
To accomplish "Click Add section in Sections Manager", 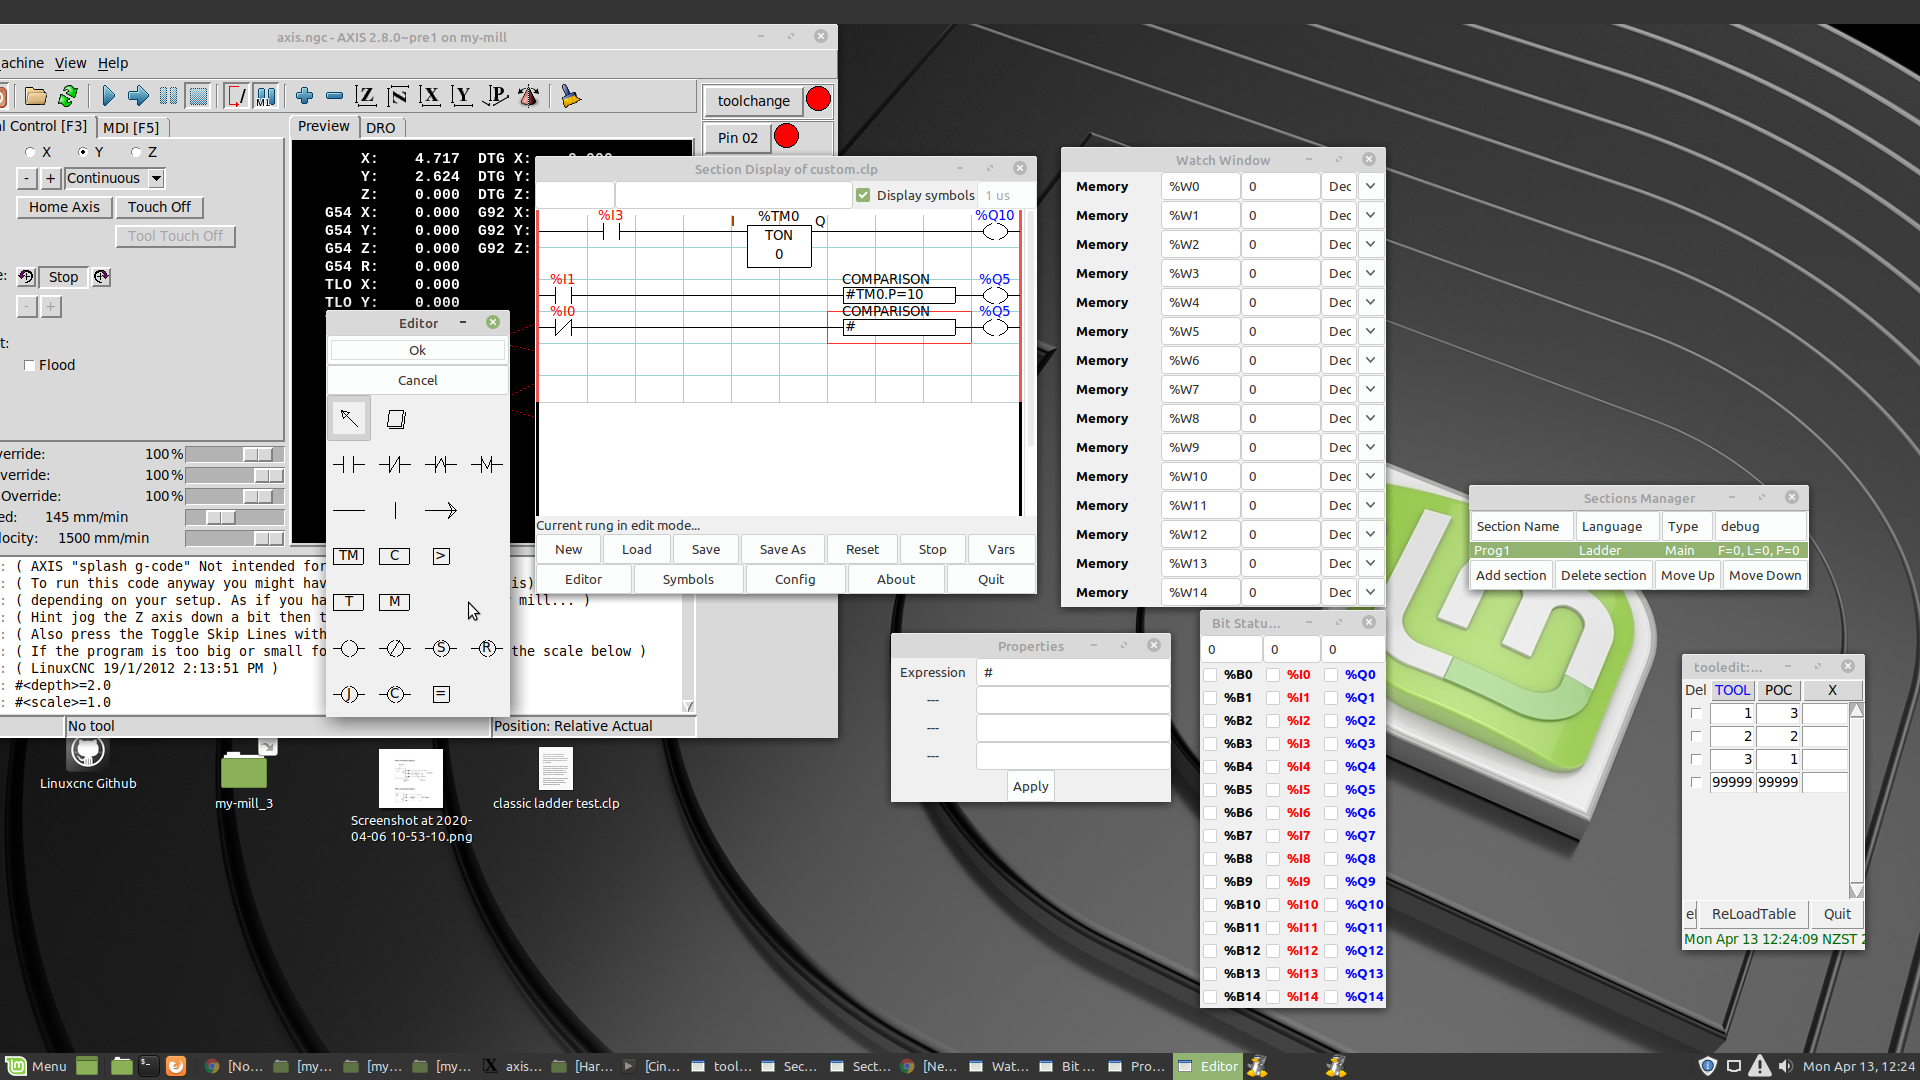I will (x=1511, y=575).
